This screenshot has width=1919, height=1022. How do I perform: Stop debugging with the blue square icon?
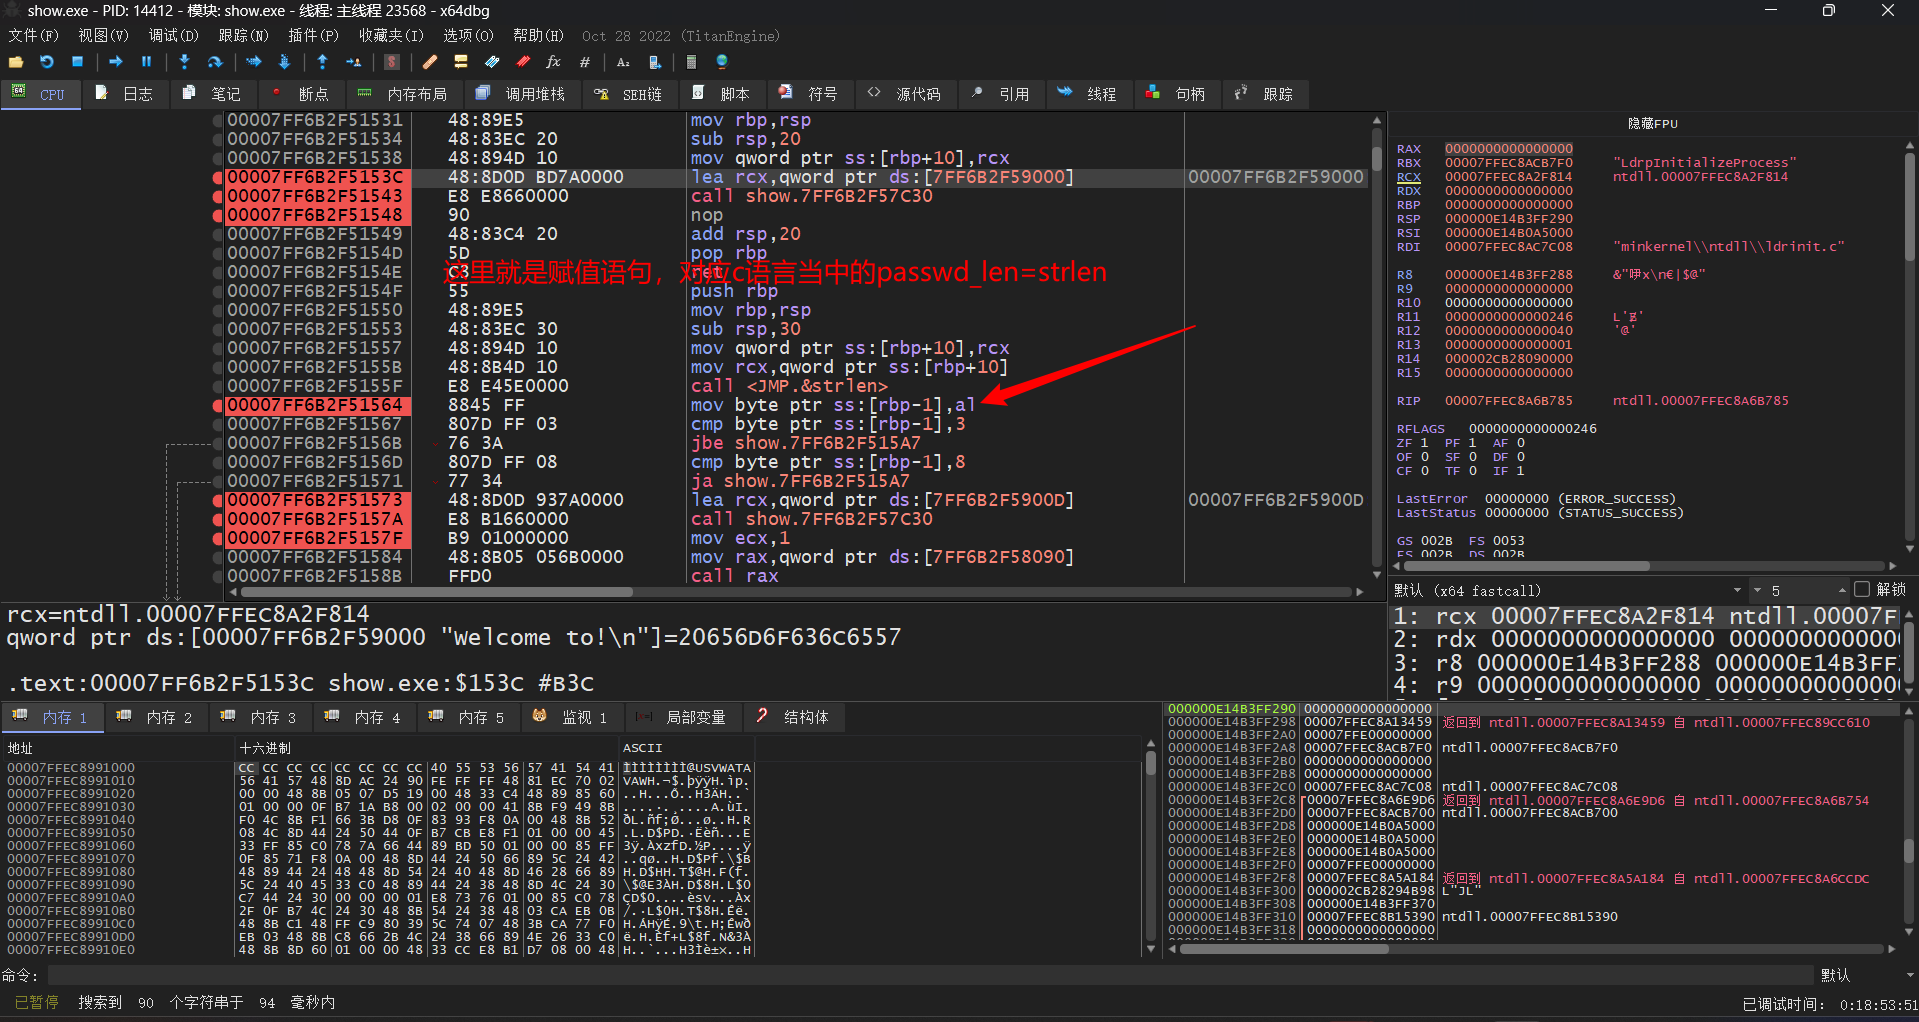click(x=77, y=62)
